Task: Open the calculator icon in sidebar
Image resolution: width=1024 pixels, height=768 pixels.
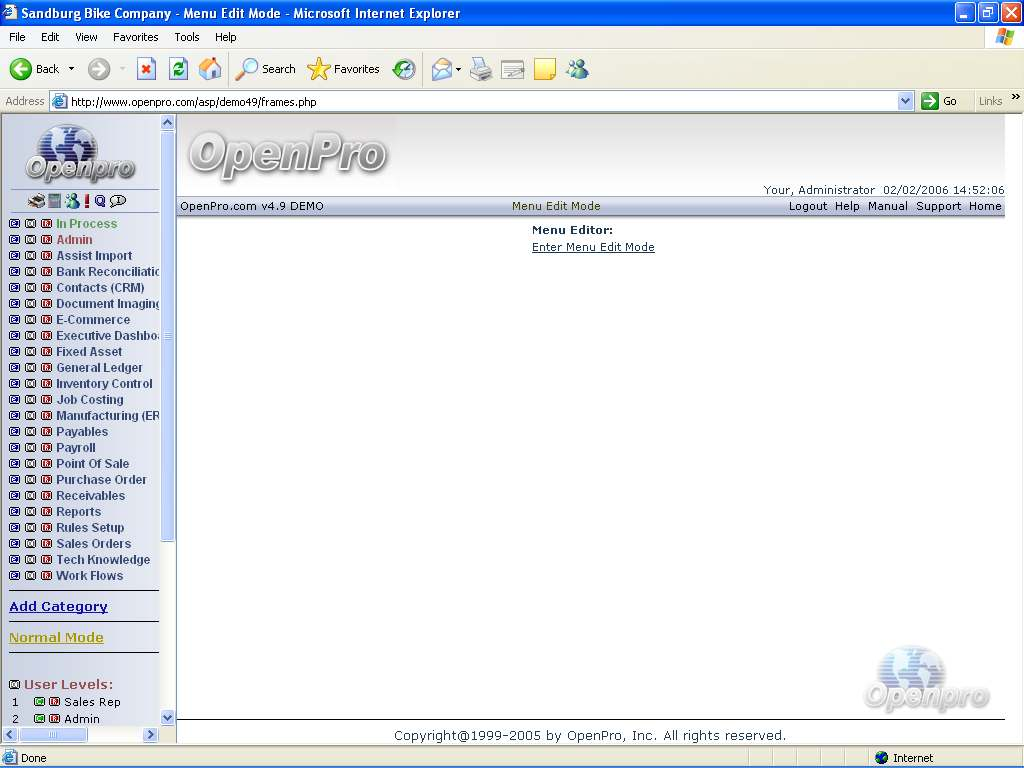Action: (55, 201)
